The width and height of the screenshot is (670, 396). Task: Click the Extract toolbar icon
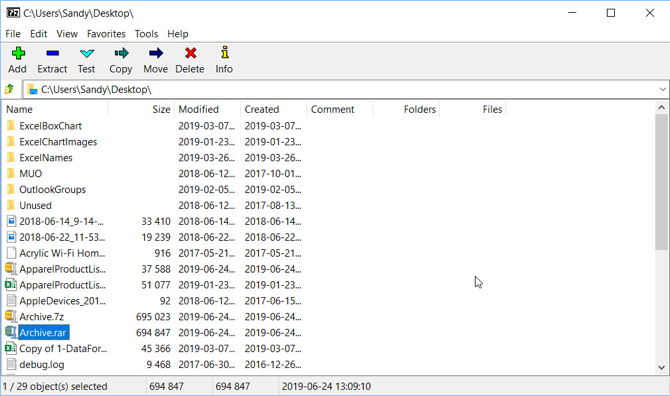(x=52, y=53)
